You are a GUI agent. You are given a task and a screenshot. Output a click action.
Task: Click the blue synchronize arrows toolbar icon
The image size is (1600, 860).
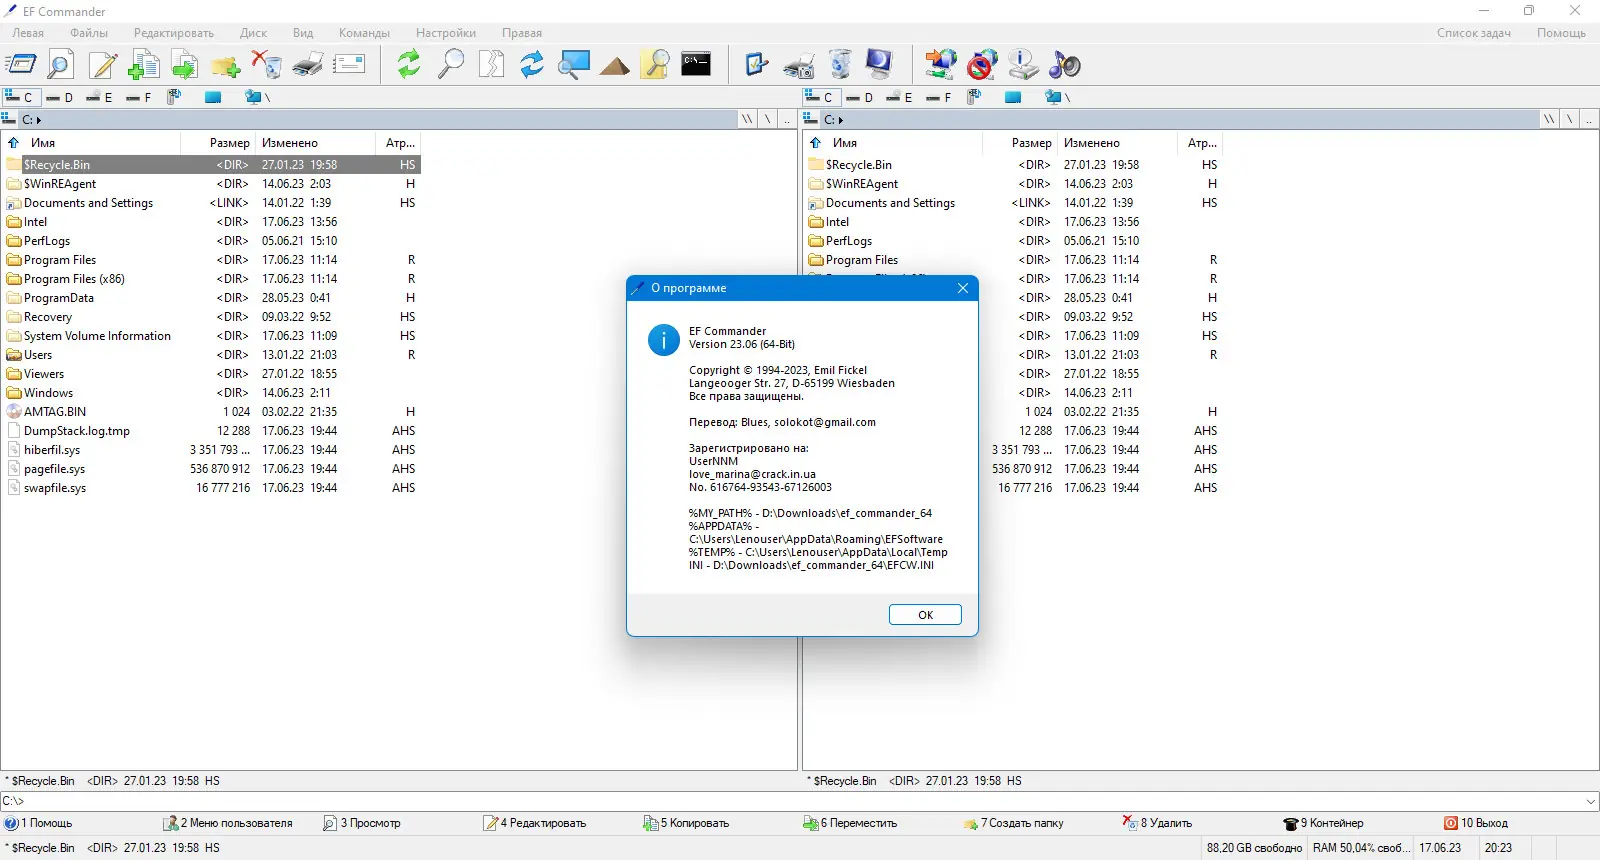[532, 65]
